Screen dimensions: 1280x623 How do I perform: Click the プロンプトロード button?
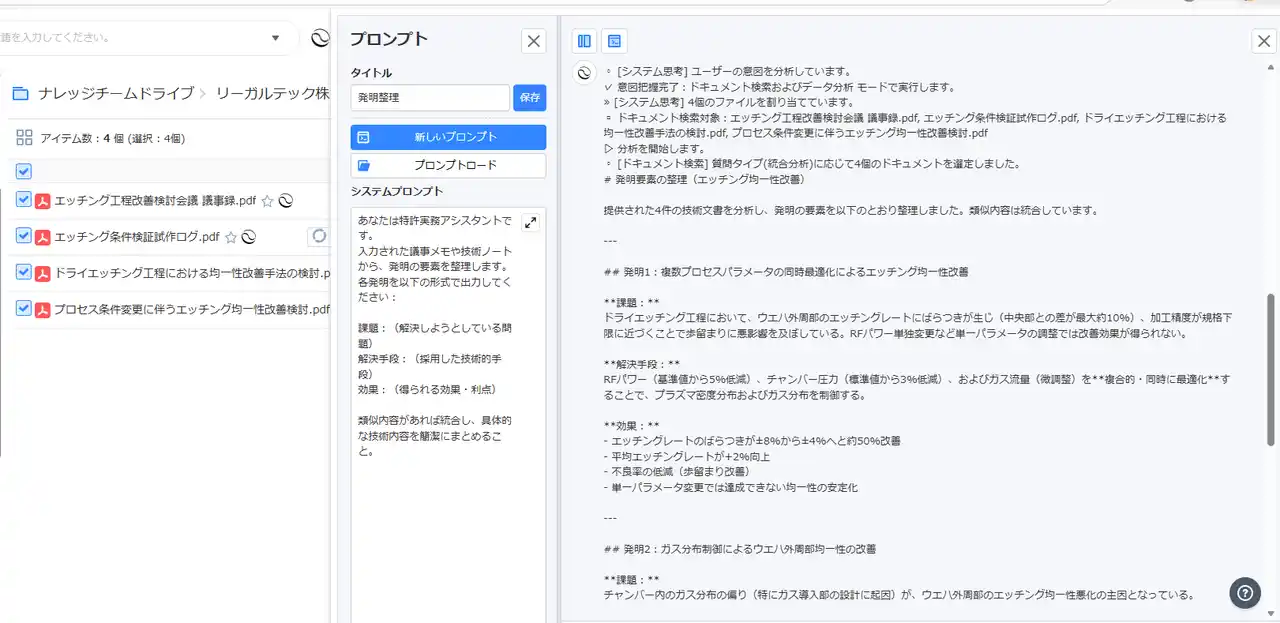(x=448, y=165)
